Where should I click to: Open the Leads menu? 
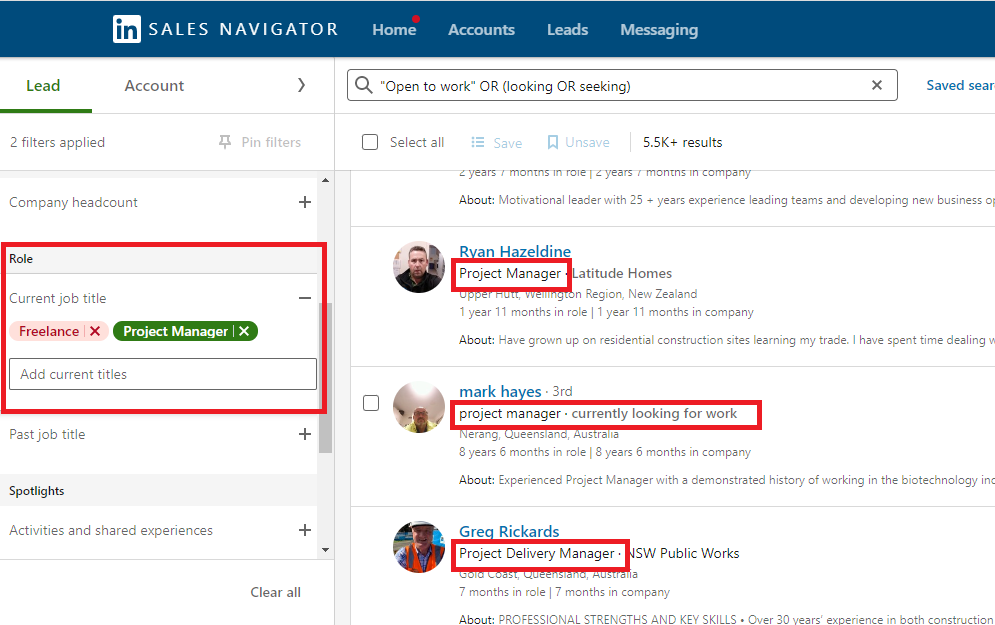[567, 30]
